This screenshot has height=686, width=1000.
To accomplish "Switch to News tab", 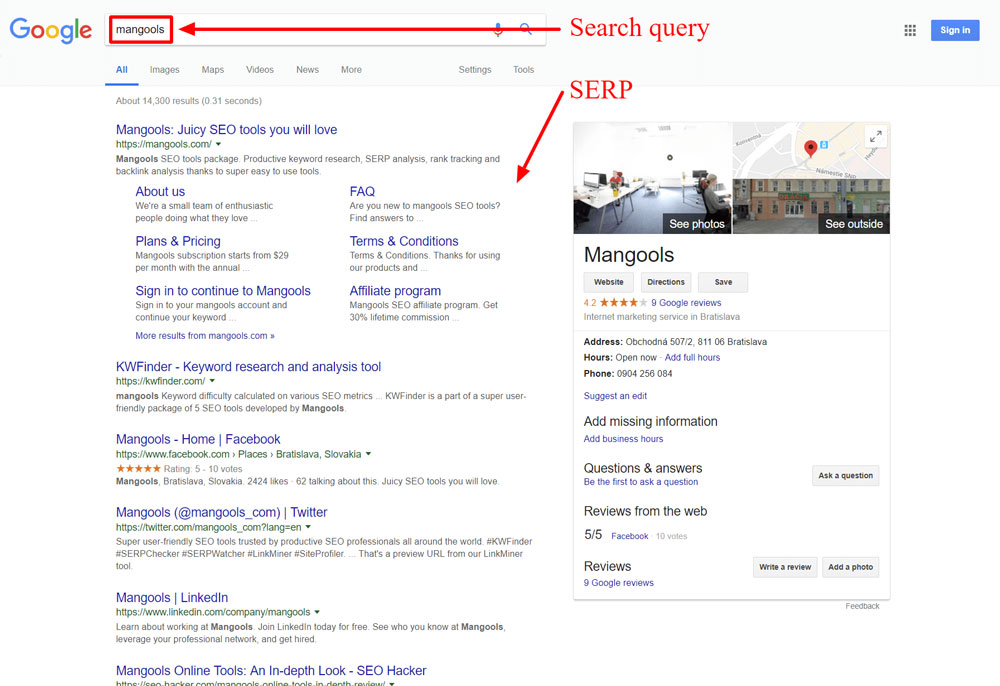I will (307, 70).
